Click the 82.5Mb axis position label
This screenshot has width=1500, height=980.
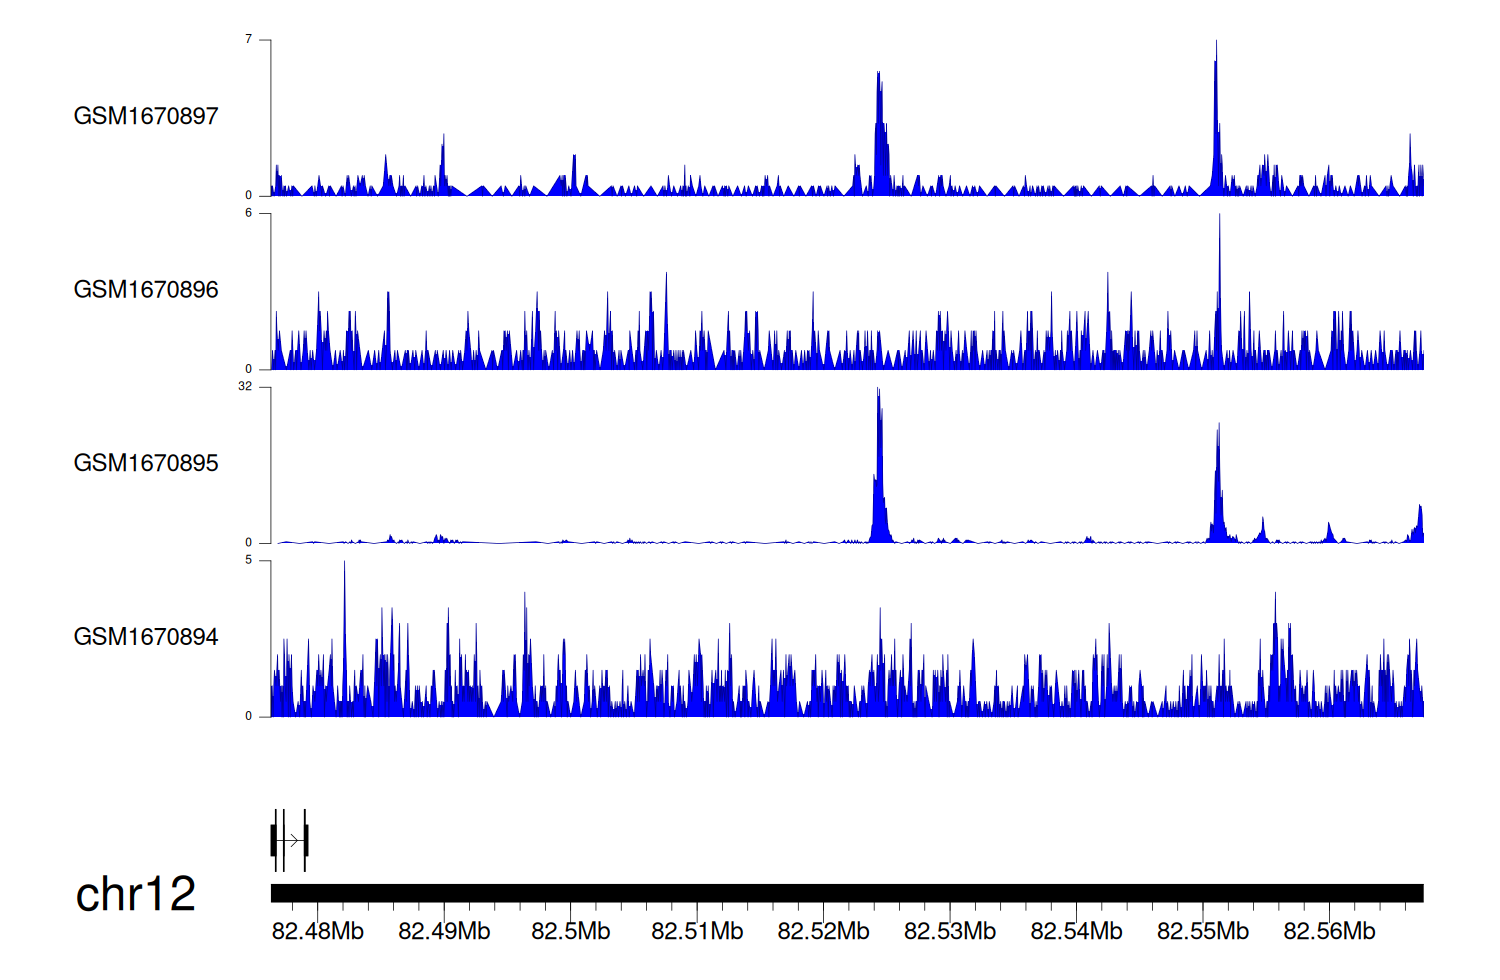coord(570,931)
